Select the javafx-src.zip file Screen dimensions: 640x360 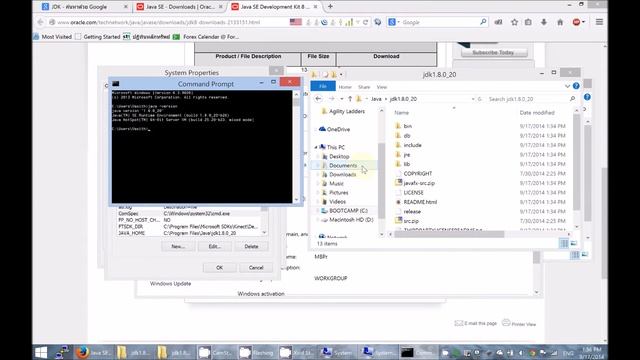(x=419, y=183)
